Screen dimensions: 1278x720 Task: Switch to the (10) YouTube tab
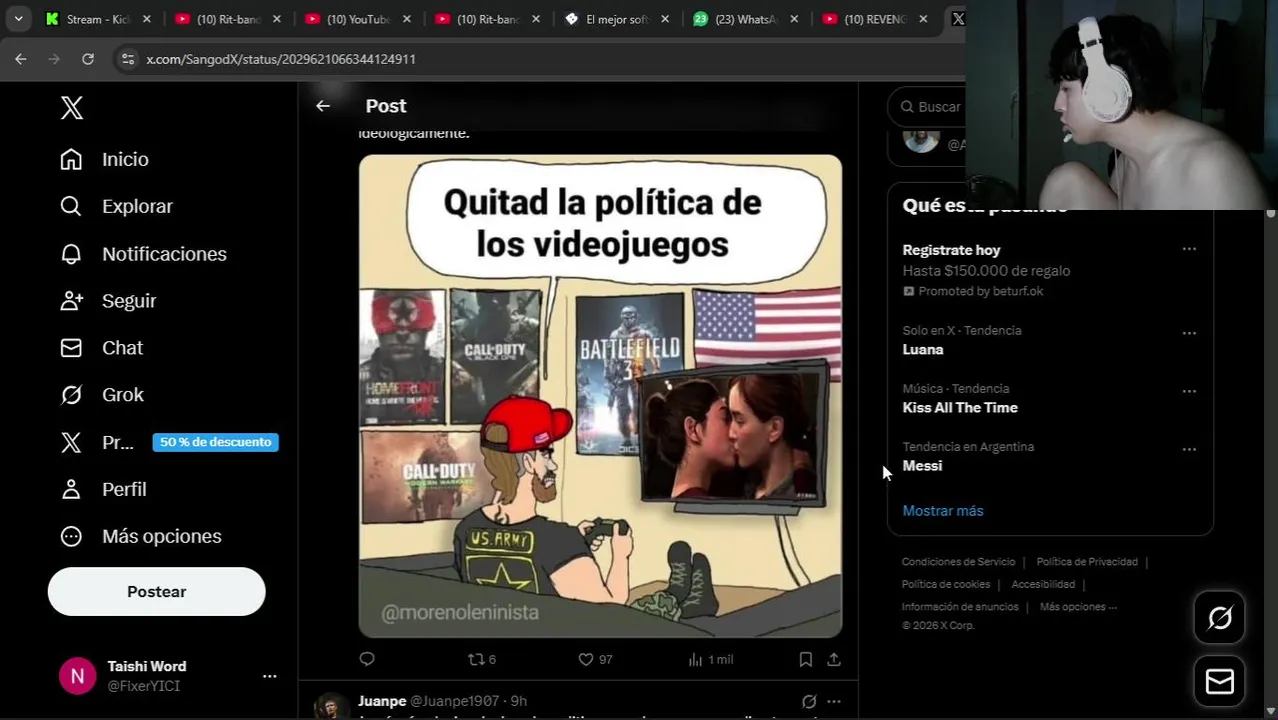(358, 19)
